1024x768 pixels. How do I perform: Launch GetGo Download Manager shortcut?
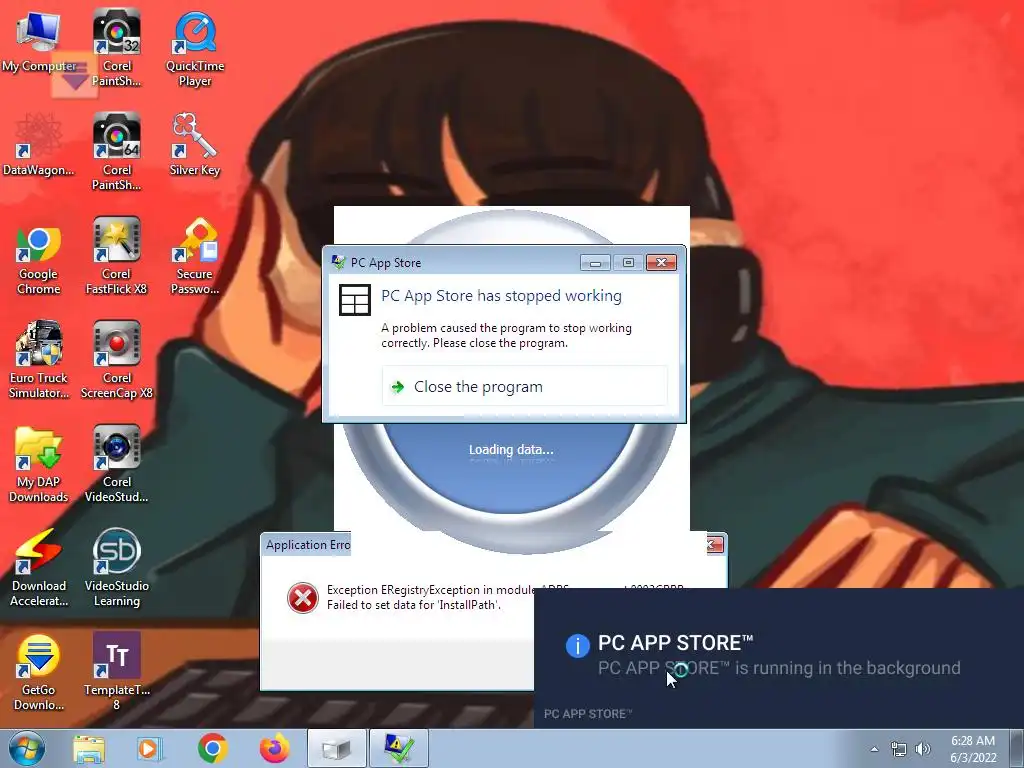point(39,672)
